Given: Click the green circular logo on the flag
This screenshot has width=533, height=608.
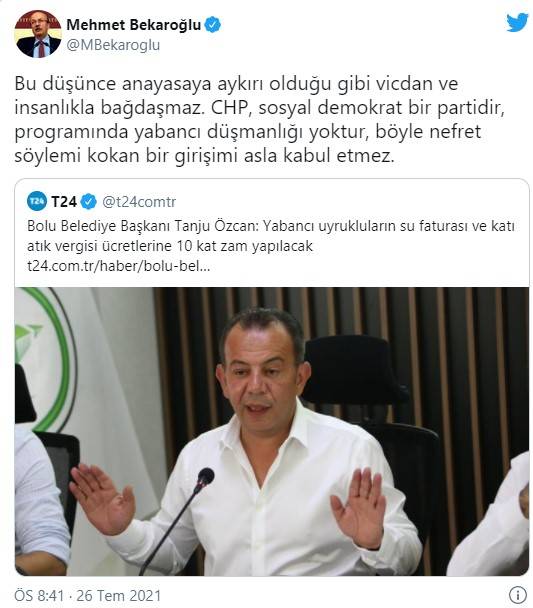Looking at the screenshot, I should (45, 359).
